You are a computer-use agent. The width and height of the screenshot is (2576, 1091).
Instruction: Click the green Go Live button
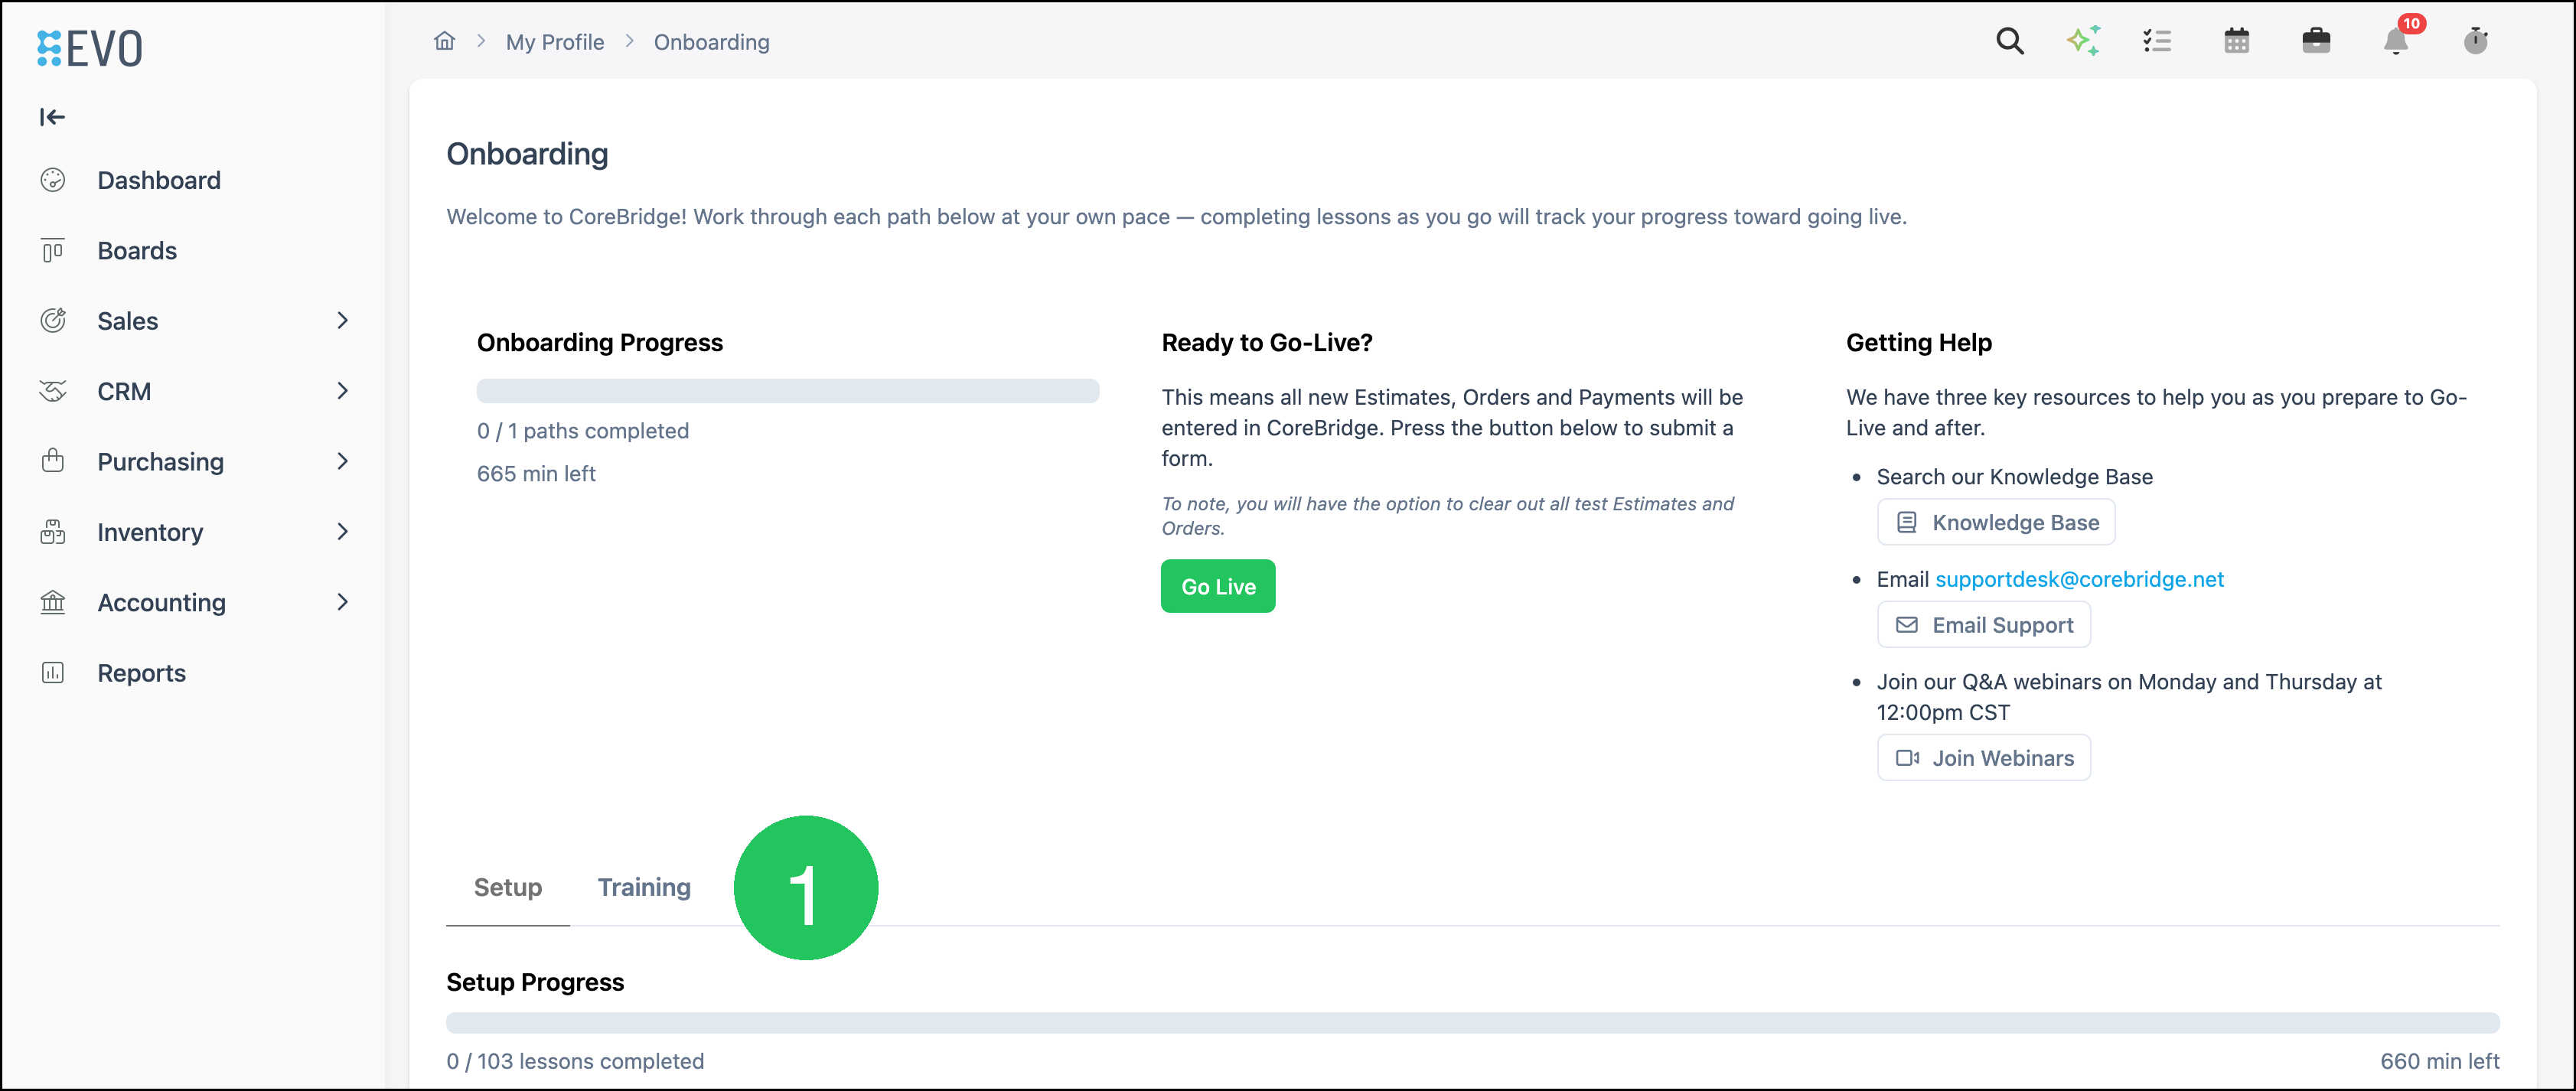point(1218,586)
